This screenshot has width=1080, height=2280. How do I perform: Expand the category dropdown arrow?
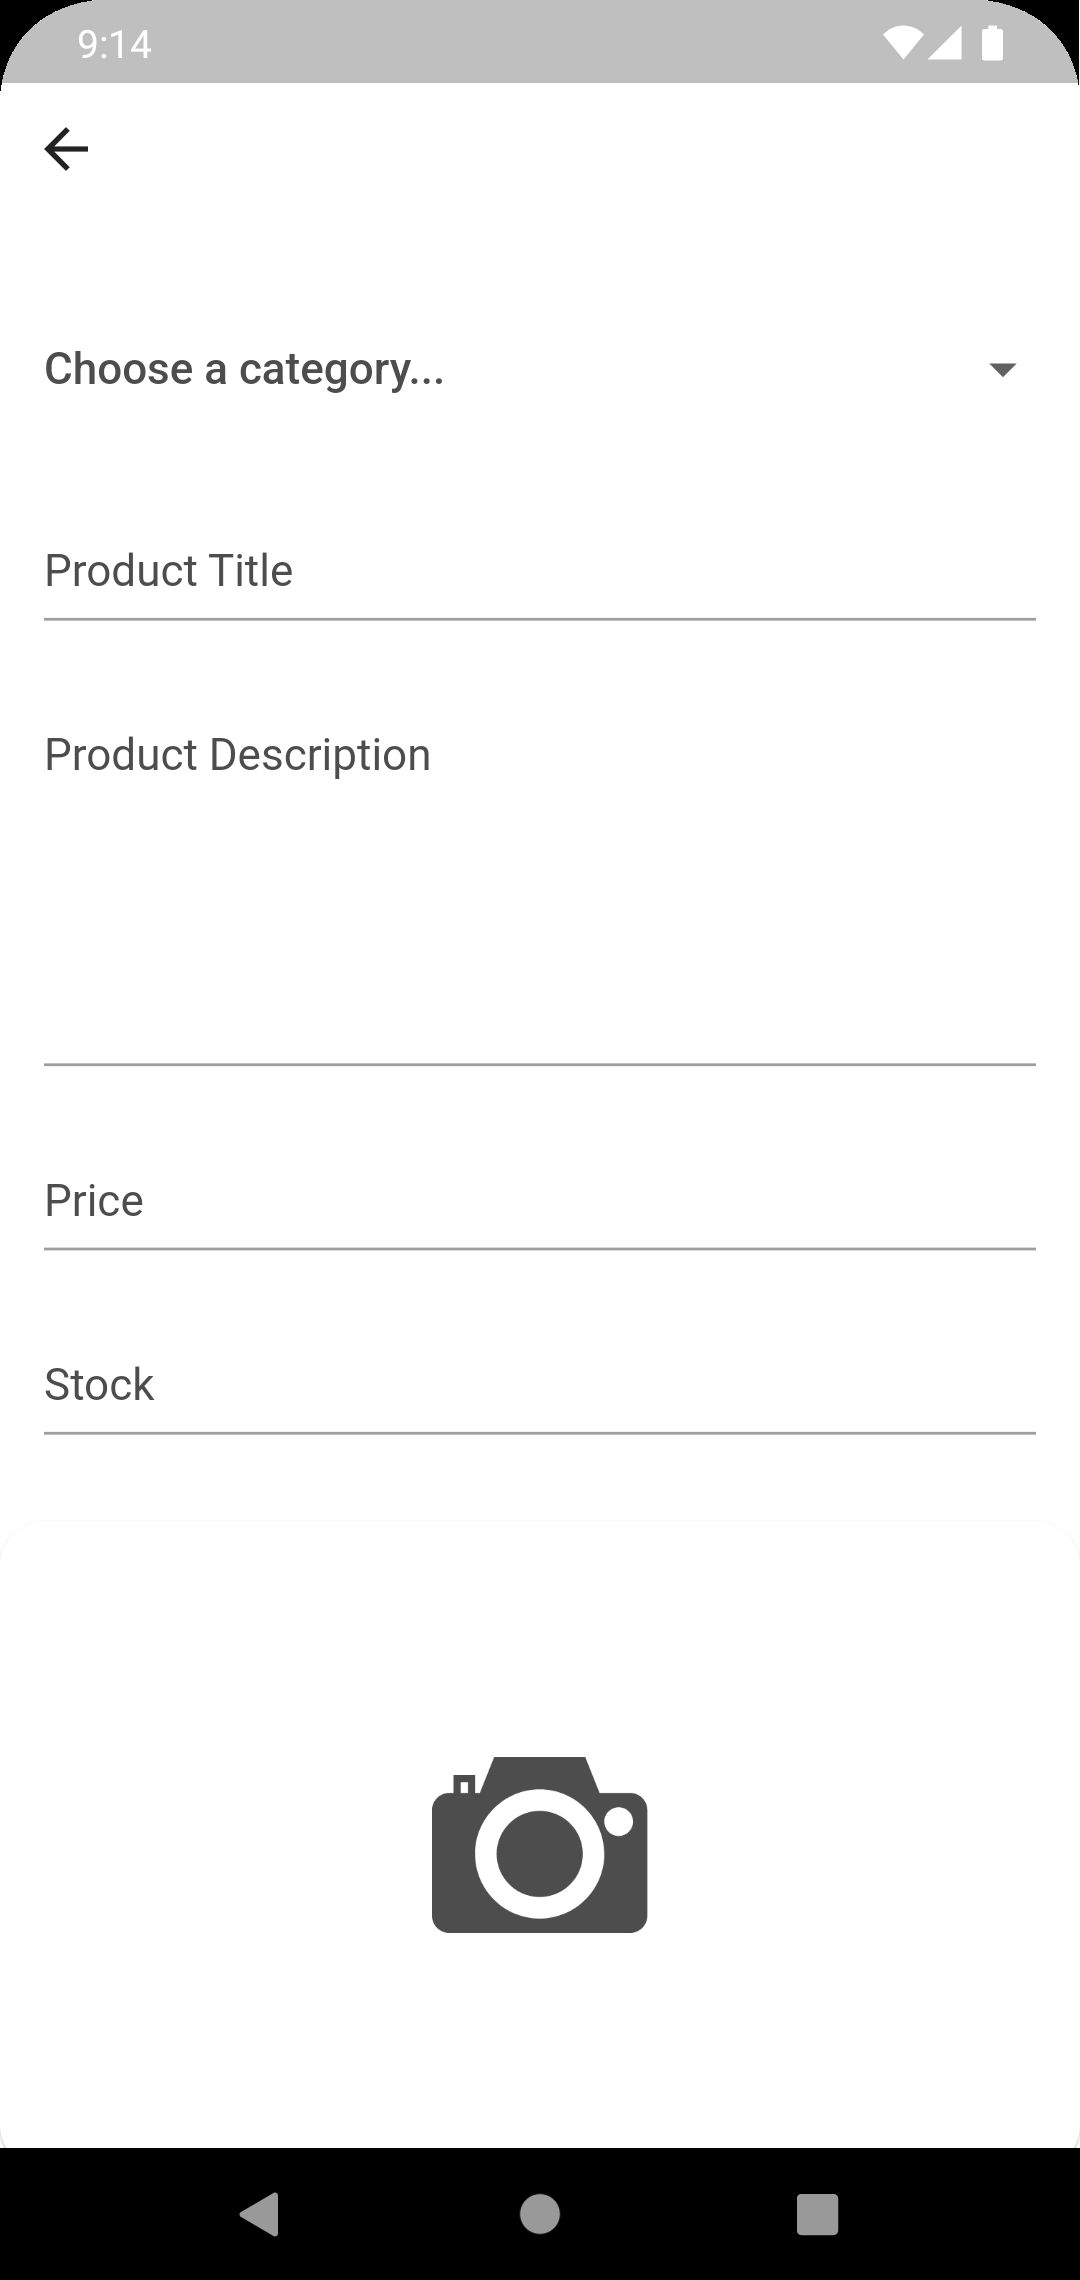click(x=1002, y=370)
